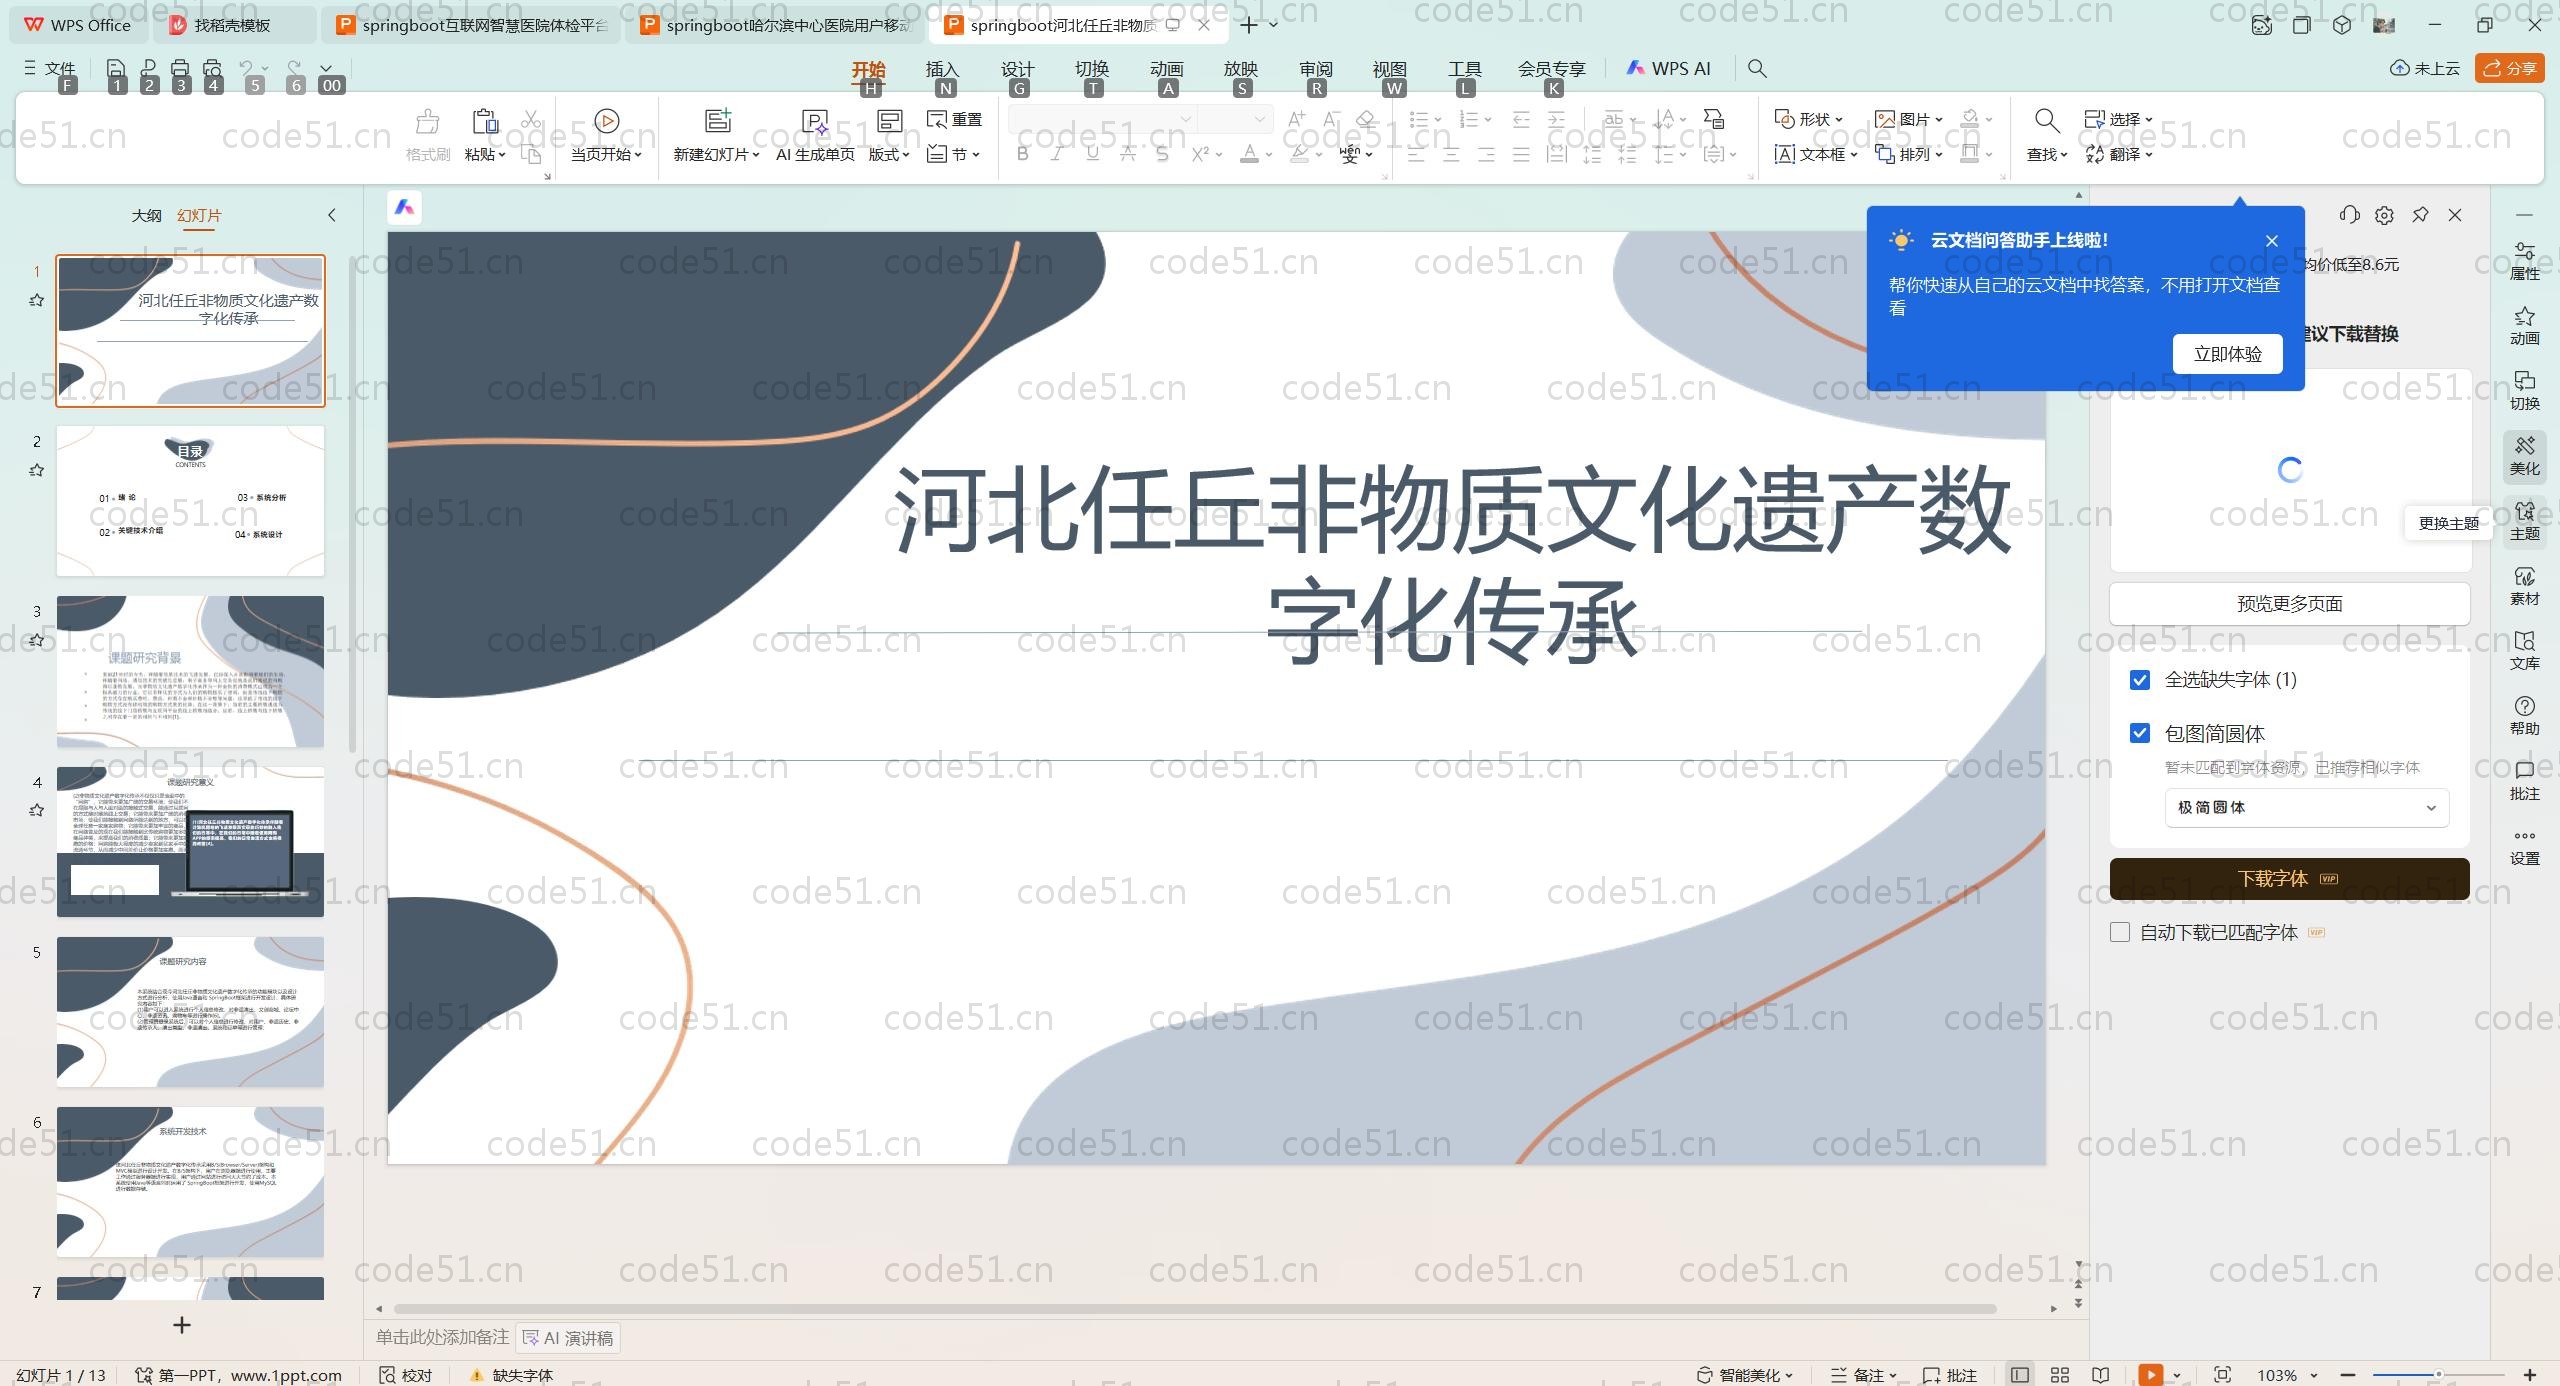This screenshot has width=2560, height=1386.
Task: Uncheck select all missing fonts checkbox
Action: (2140, 680)
